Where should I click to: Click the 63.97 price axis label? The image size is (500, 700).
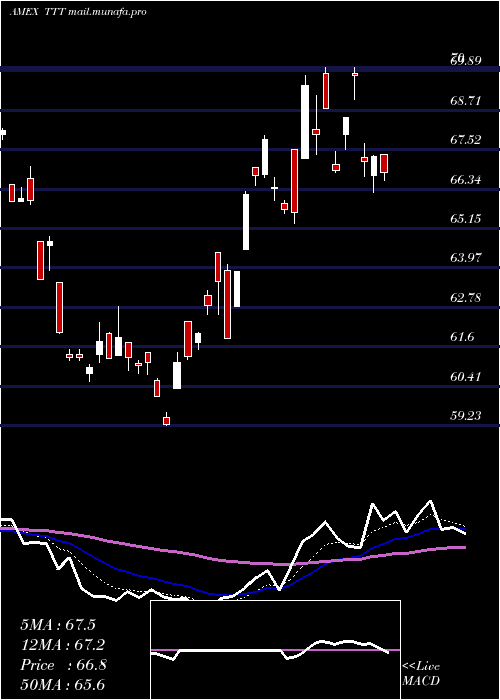pyautogui.click(x=466, y=258)
